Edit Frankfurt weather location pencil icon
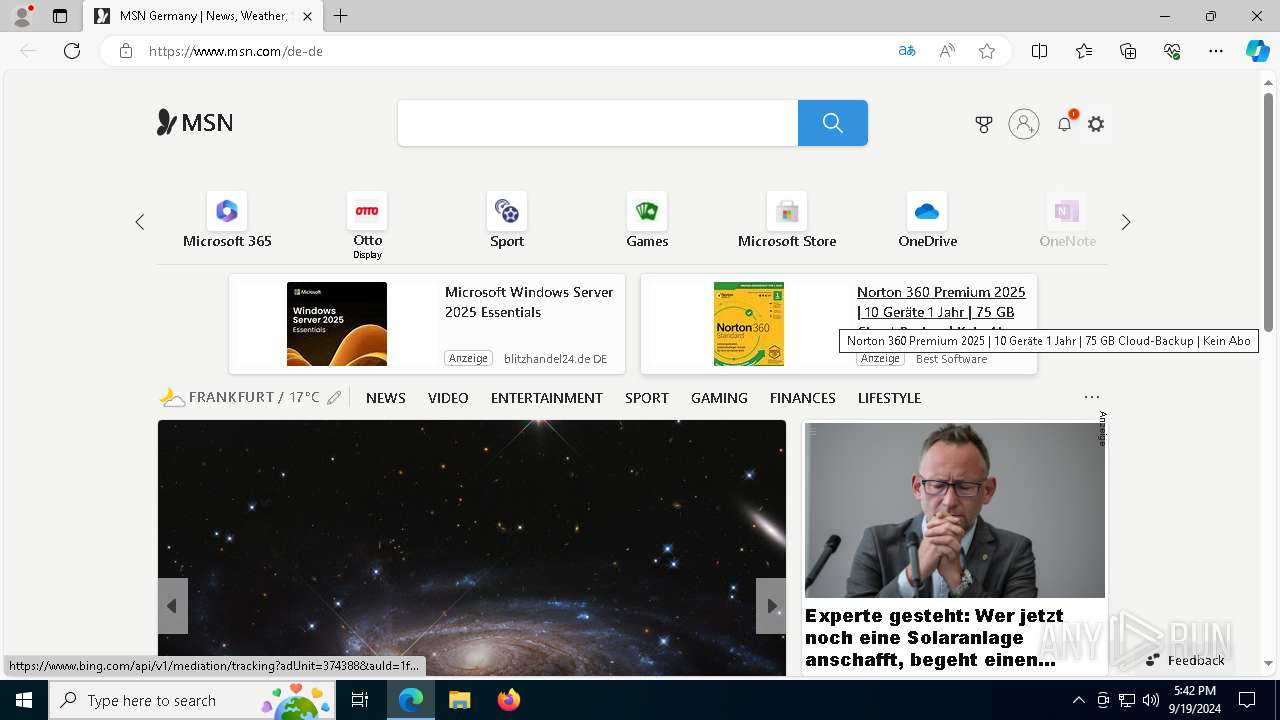 [334, 398]
